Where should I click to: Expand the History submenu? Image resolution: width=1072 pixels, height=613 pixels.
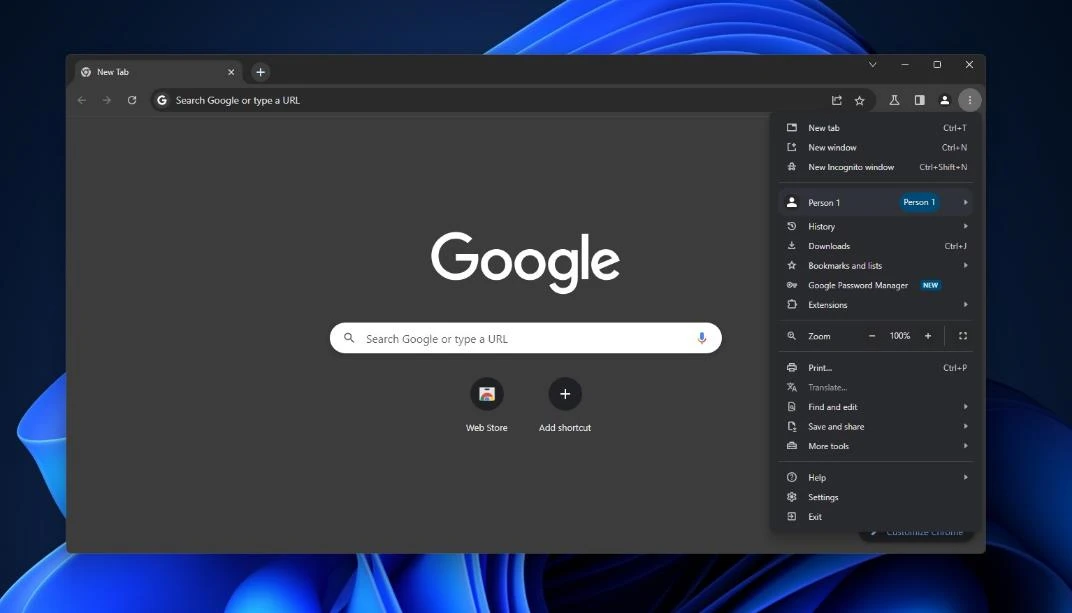[x=876, y=226]
